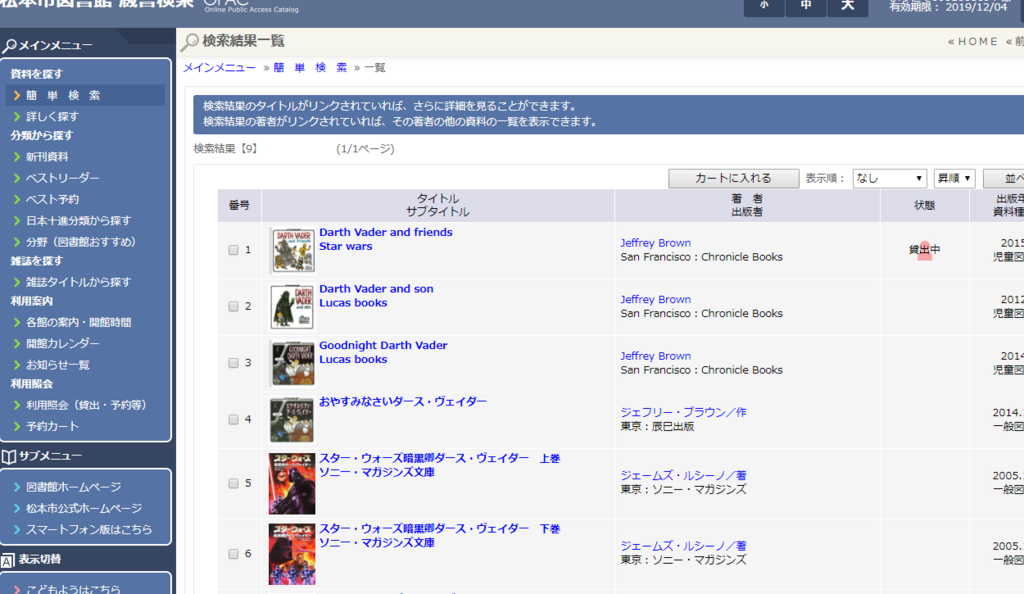Tick checkbox for result number 3
This screenshot has height=594, width=1024.
pos(233,363)
